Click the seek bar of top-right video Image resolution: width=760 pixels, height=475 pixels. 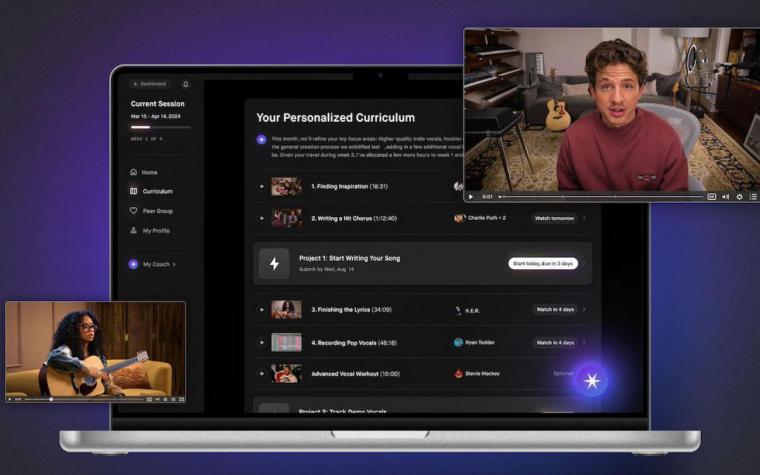tap(601, 197)
